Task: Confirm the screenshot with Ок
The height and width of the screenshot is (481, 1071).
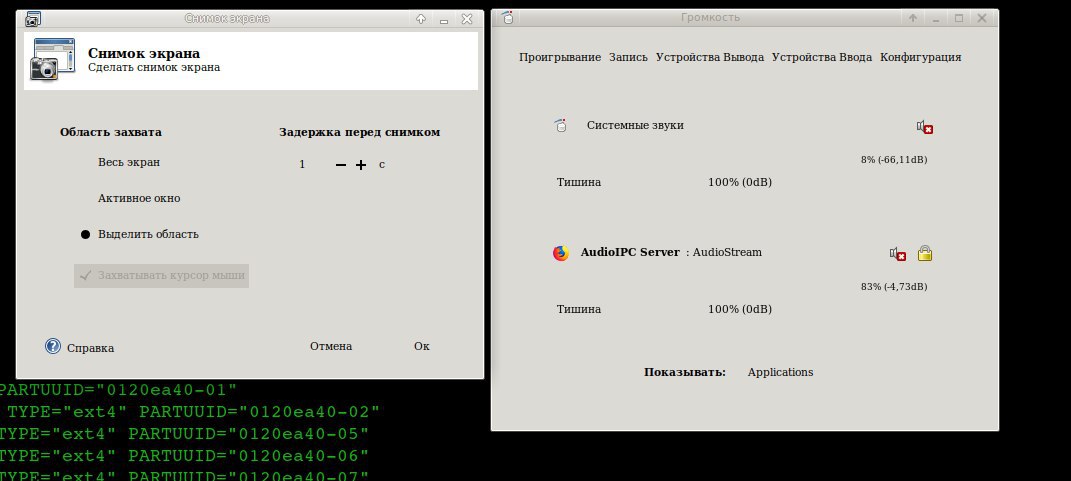Action: [x=421, y=346]
